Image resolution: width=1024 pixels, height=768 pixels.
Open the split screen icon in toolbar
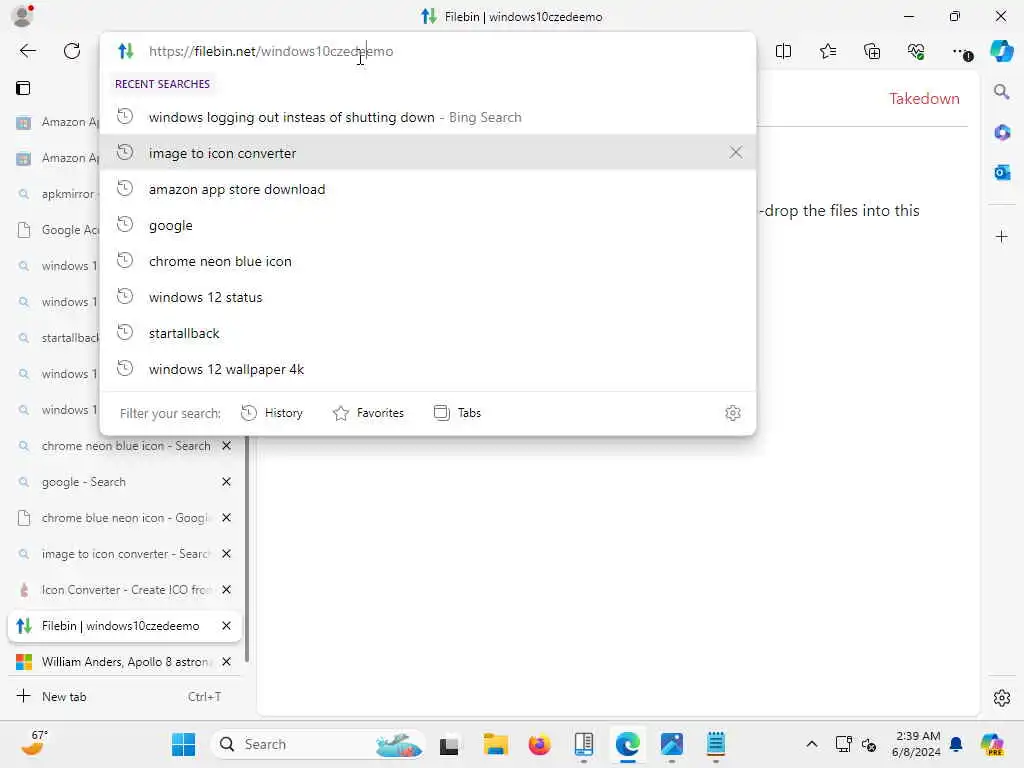coord(783,51)
